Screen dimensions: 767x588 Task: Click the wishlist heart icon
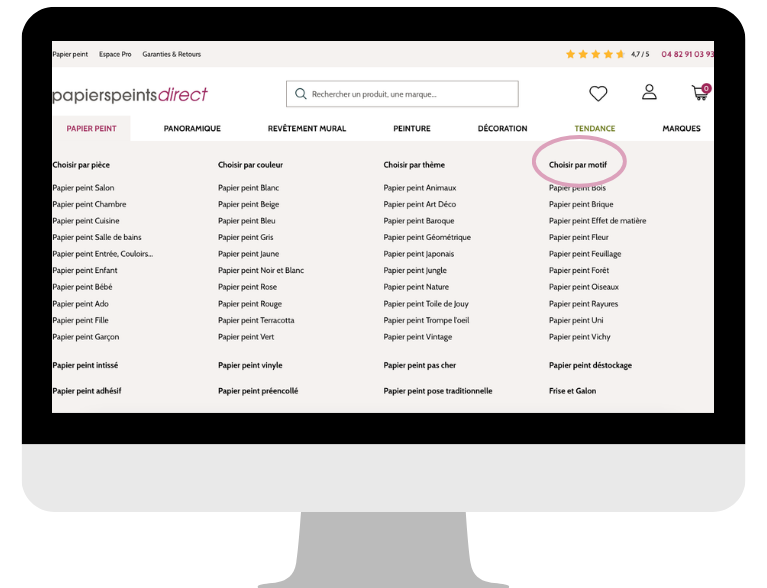[598, 94]
